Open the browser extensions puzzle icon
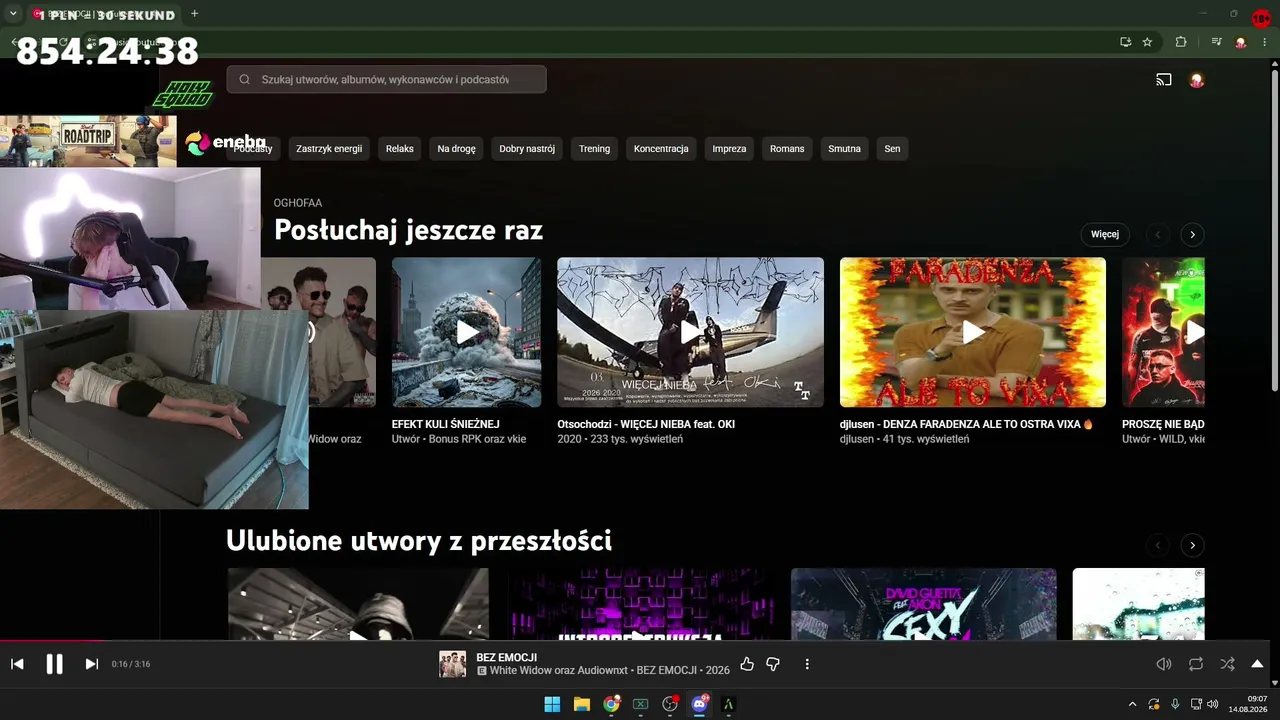 click(1181, 42)
